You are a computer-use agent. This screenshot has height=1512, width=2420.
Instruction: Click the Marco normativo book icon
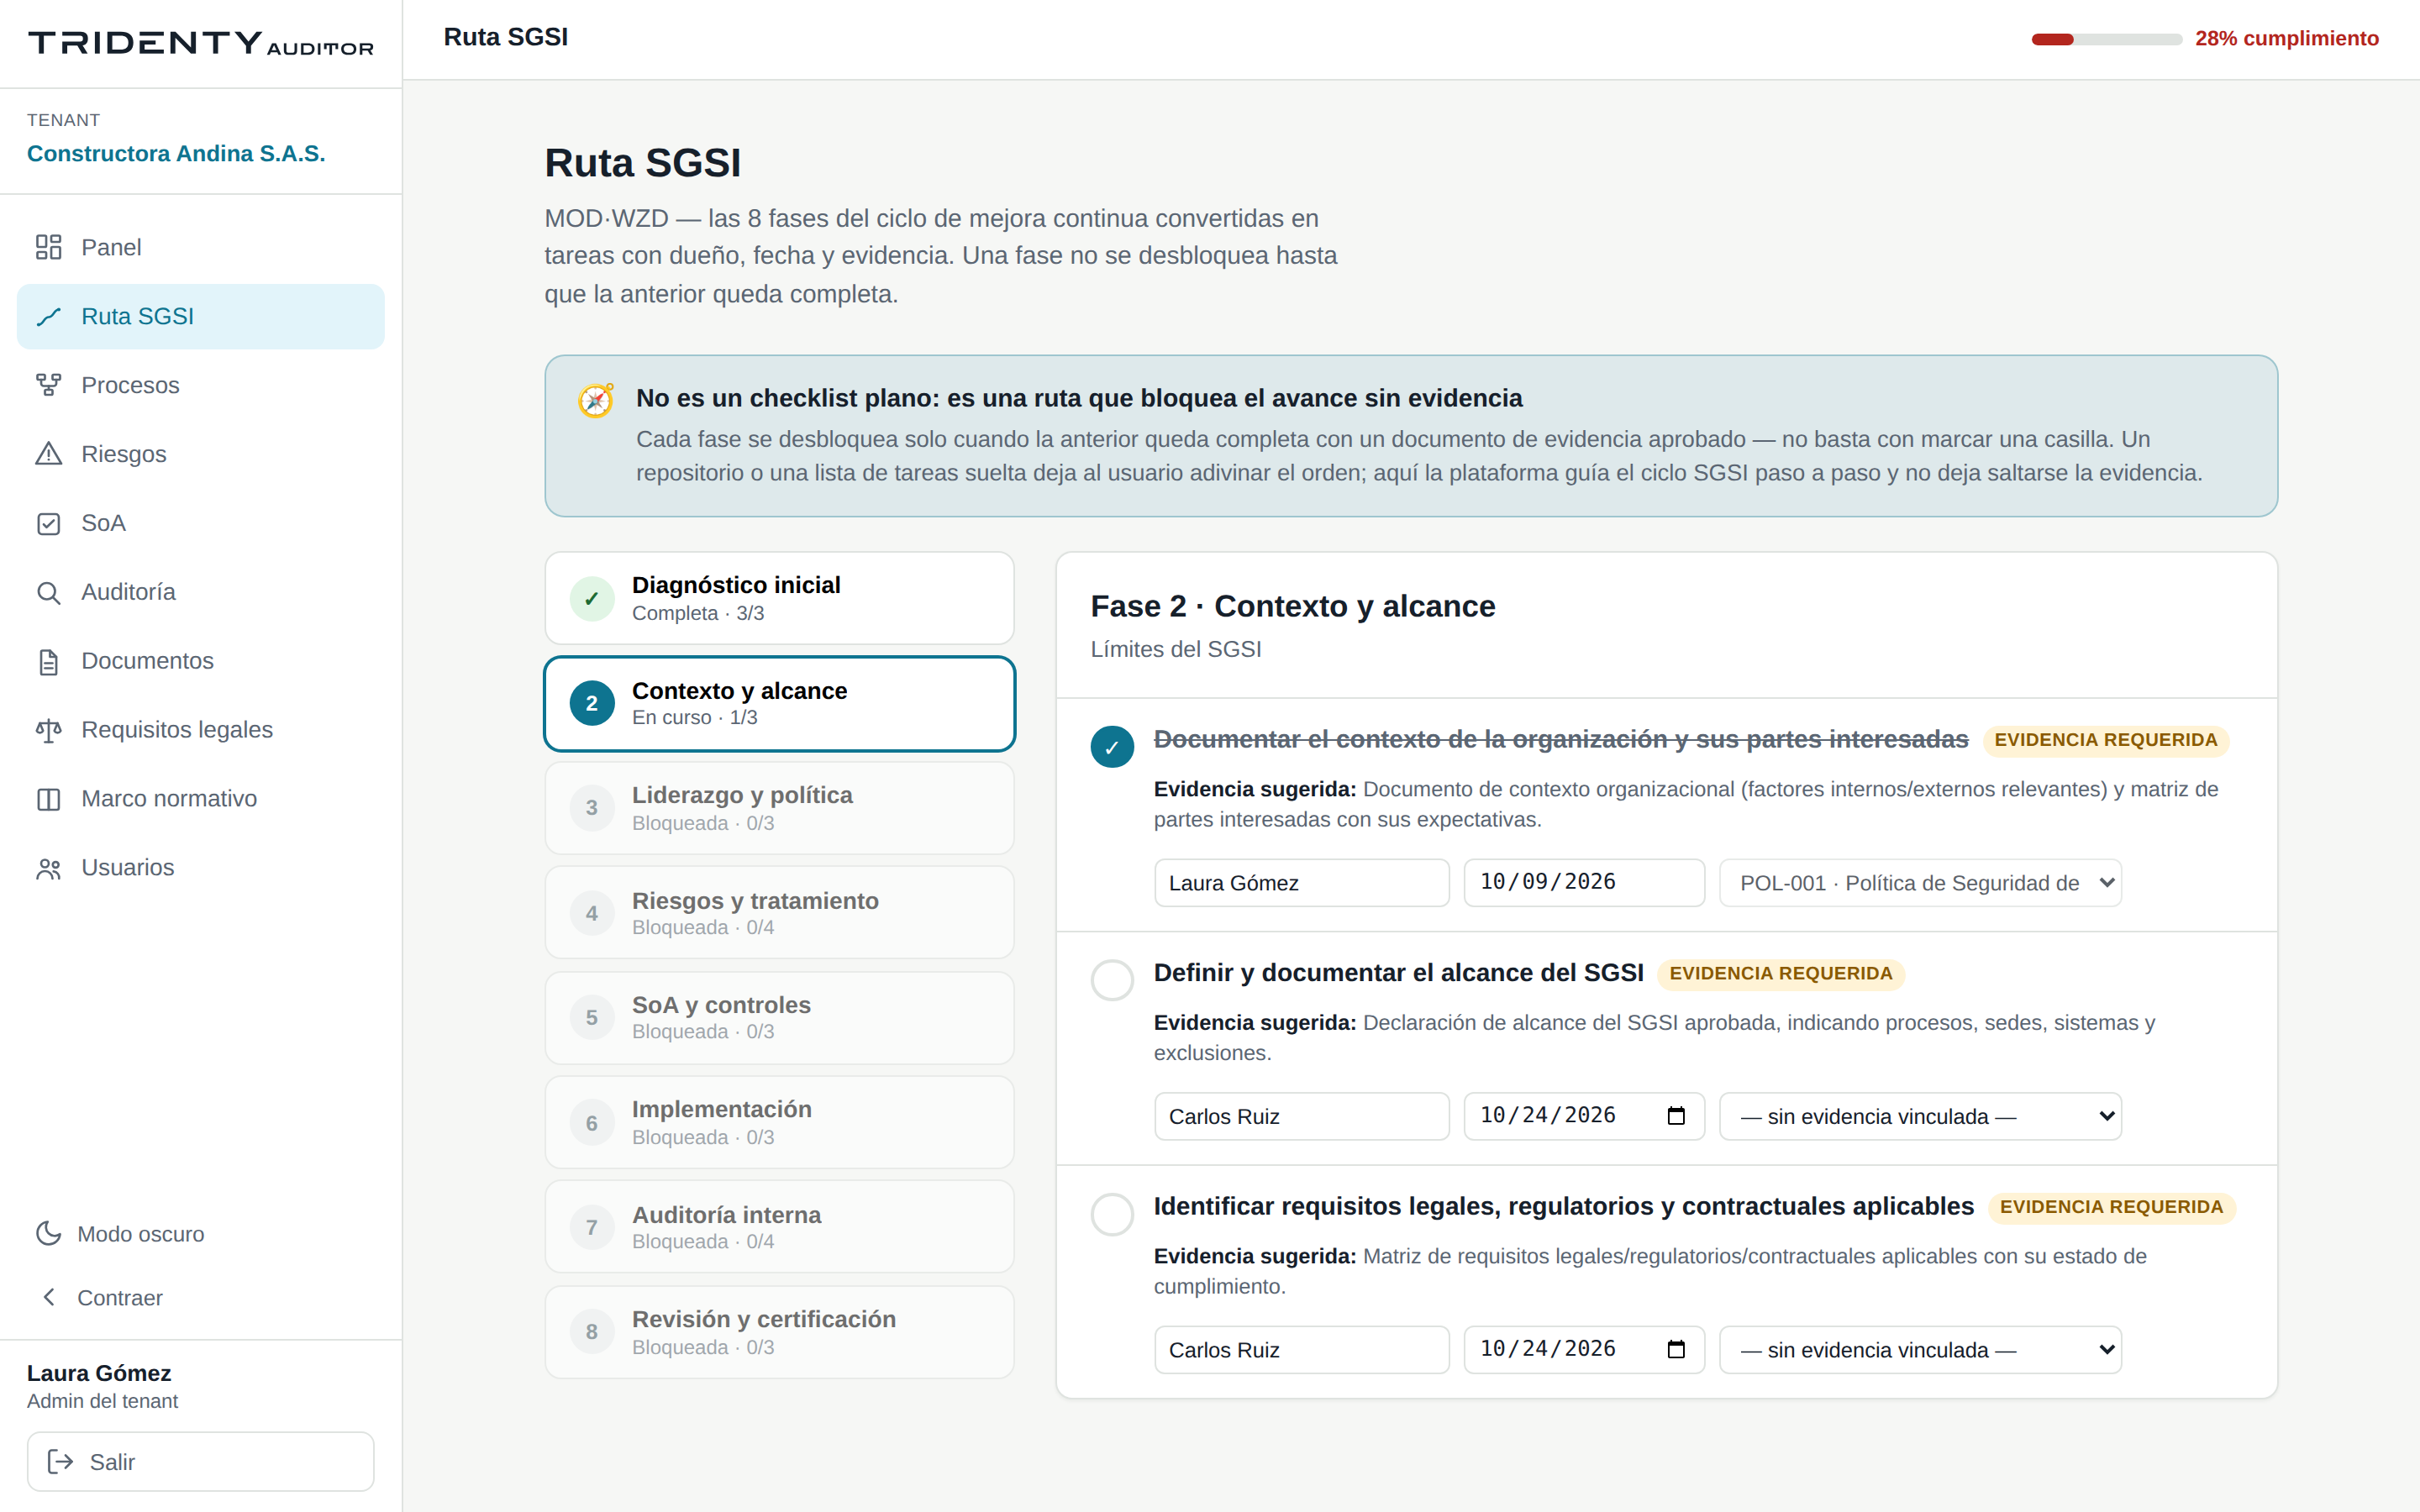(x=48, y=799)
